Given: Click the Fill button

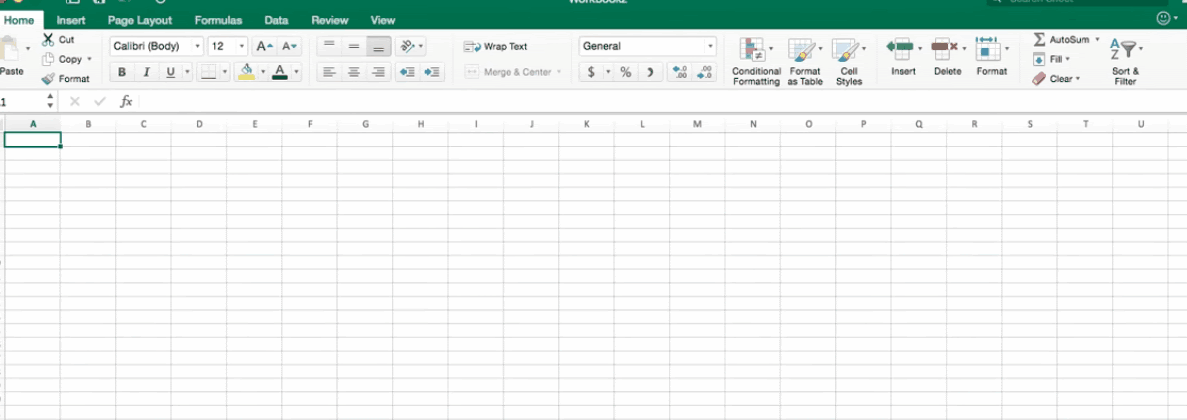Looking at the screenshot, I should tap(1048, 59).
